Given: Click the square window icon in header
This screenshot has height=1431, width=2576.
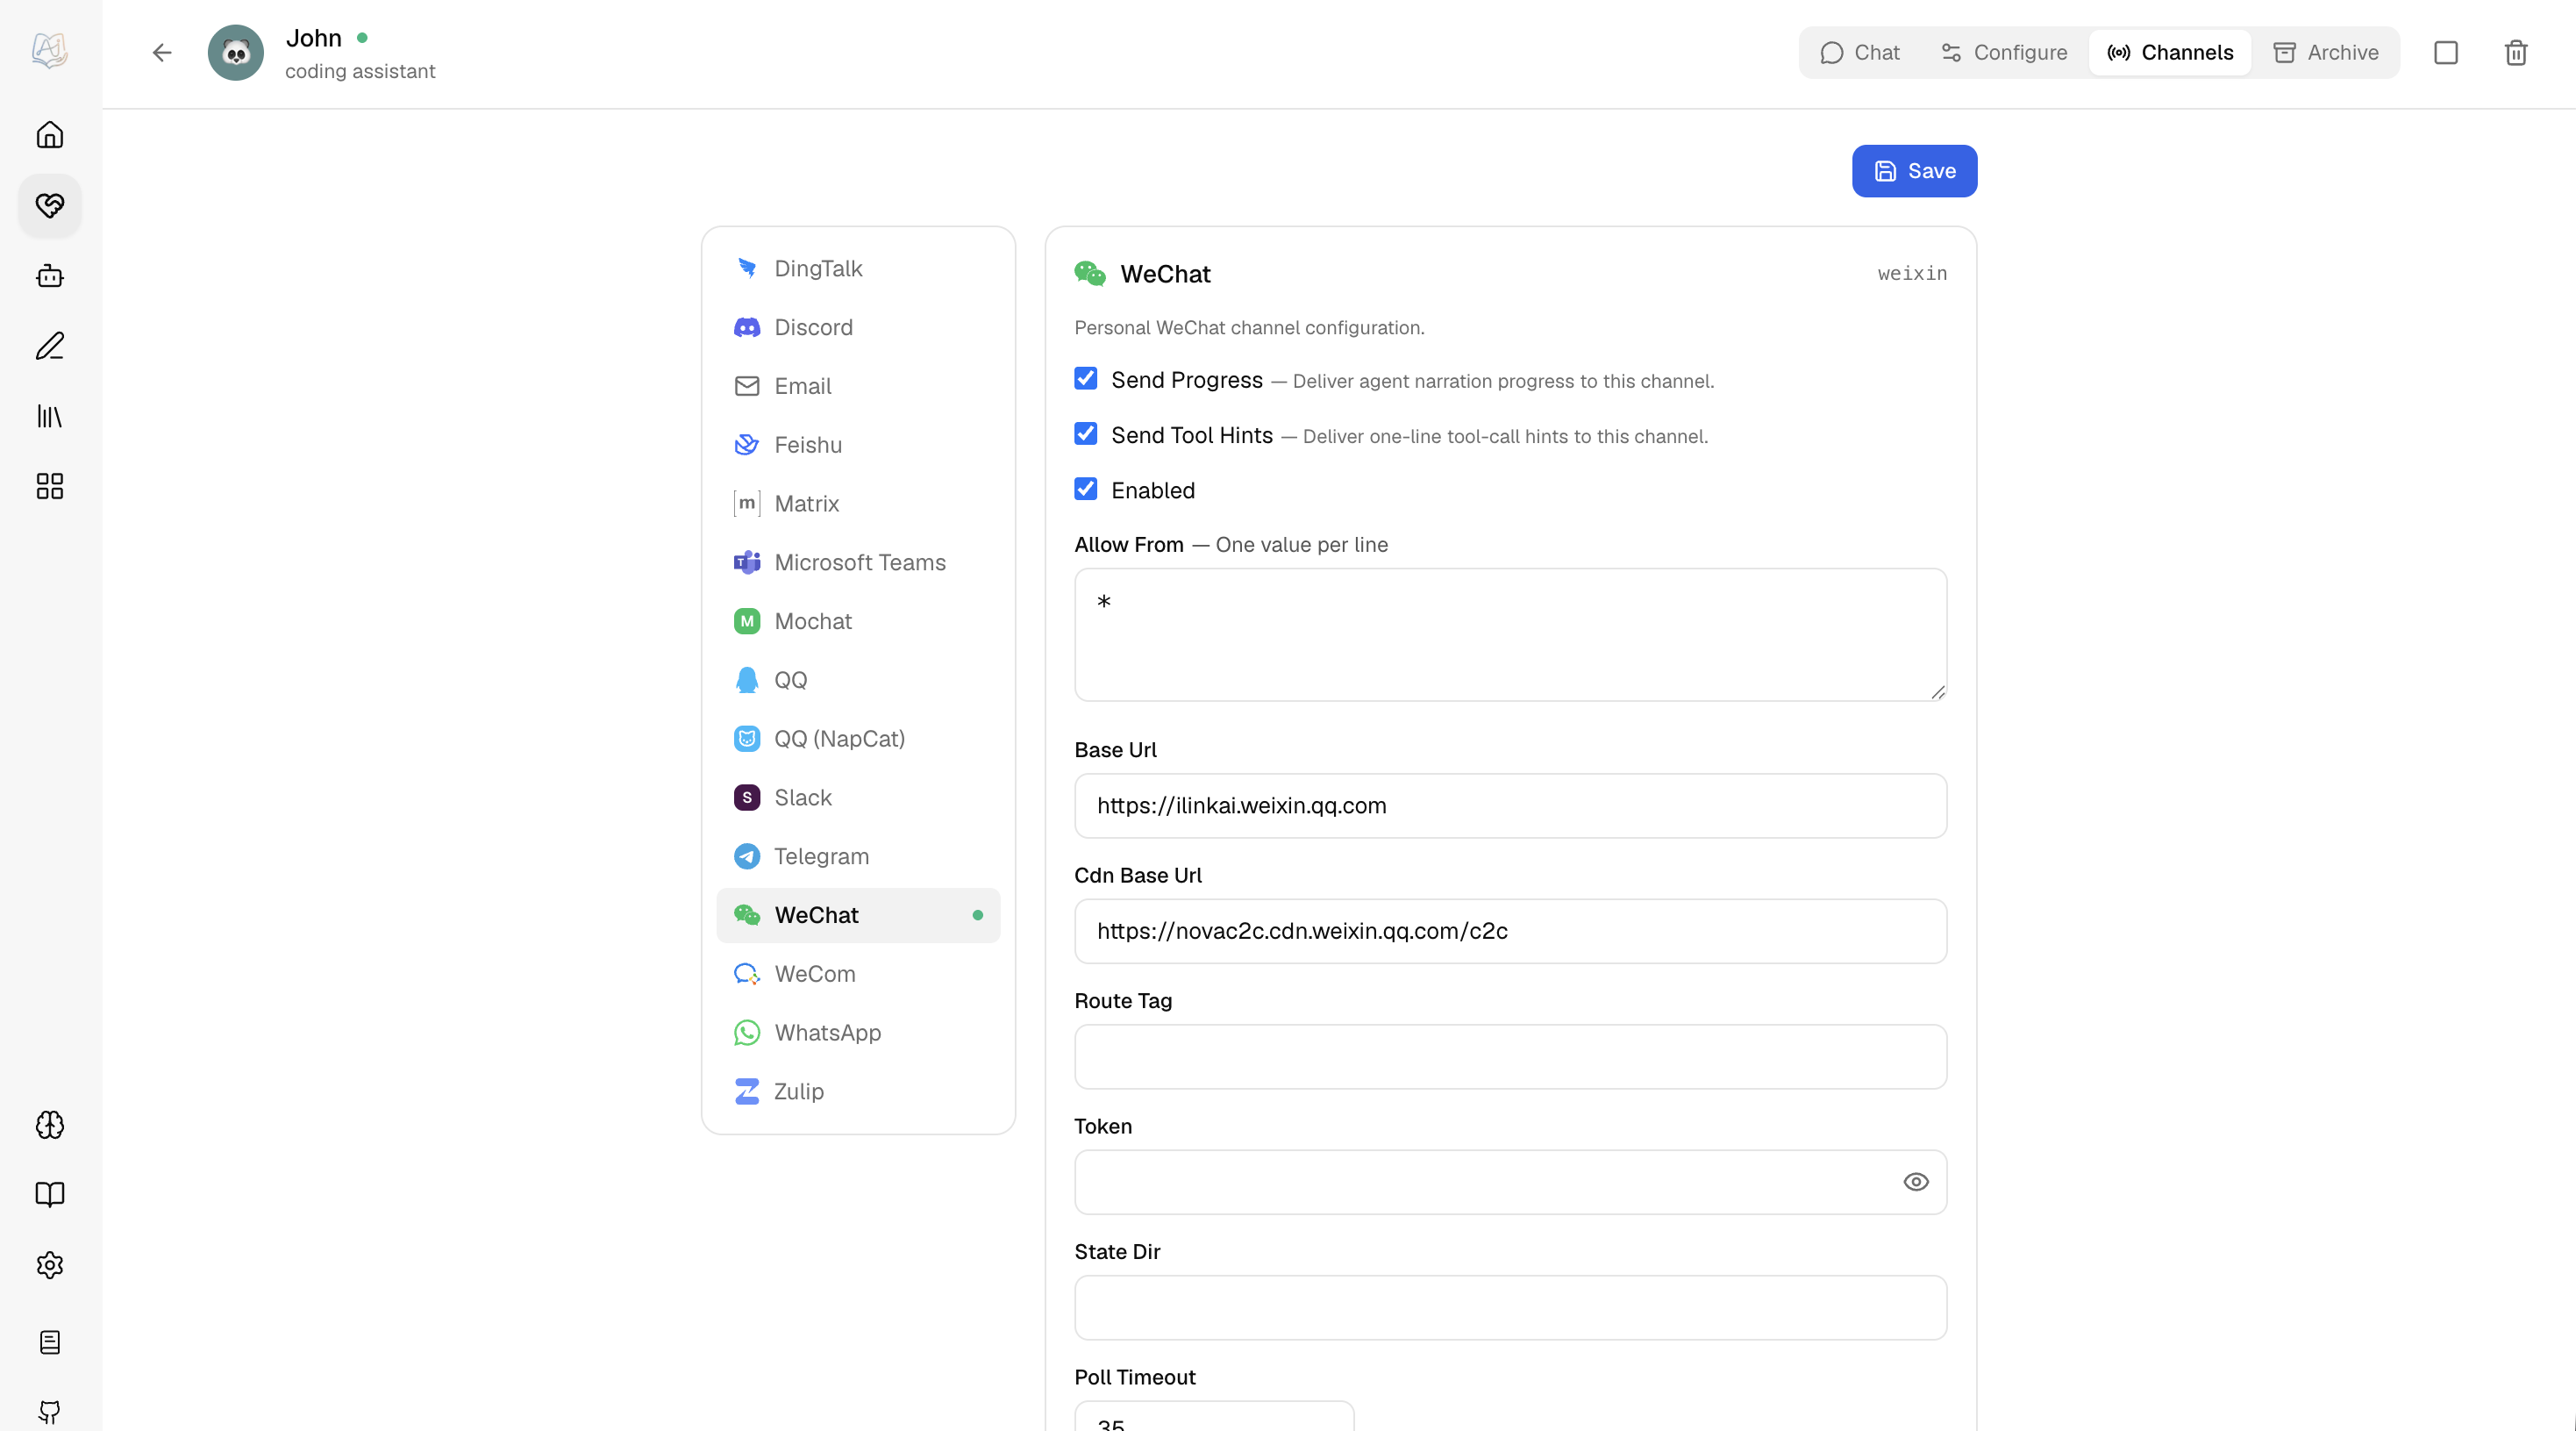Looking at the screenshot, I should coord(2446,52).
